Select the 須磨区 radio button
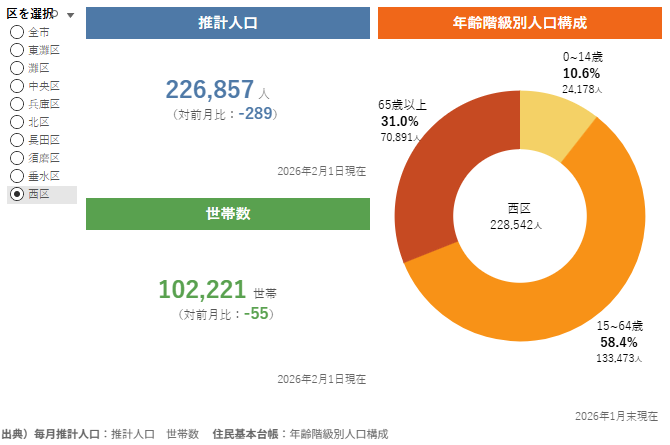 (x=17, y=158)
